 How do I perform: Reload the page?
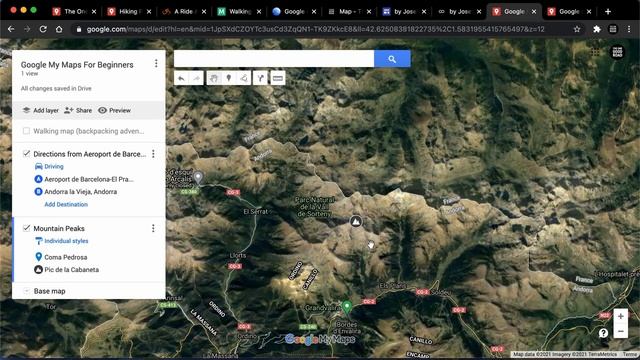[x=43, y=29]
